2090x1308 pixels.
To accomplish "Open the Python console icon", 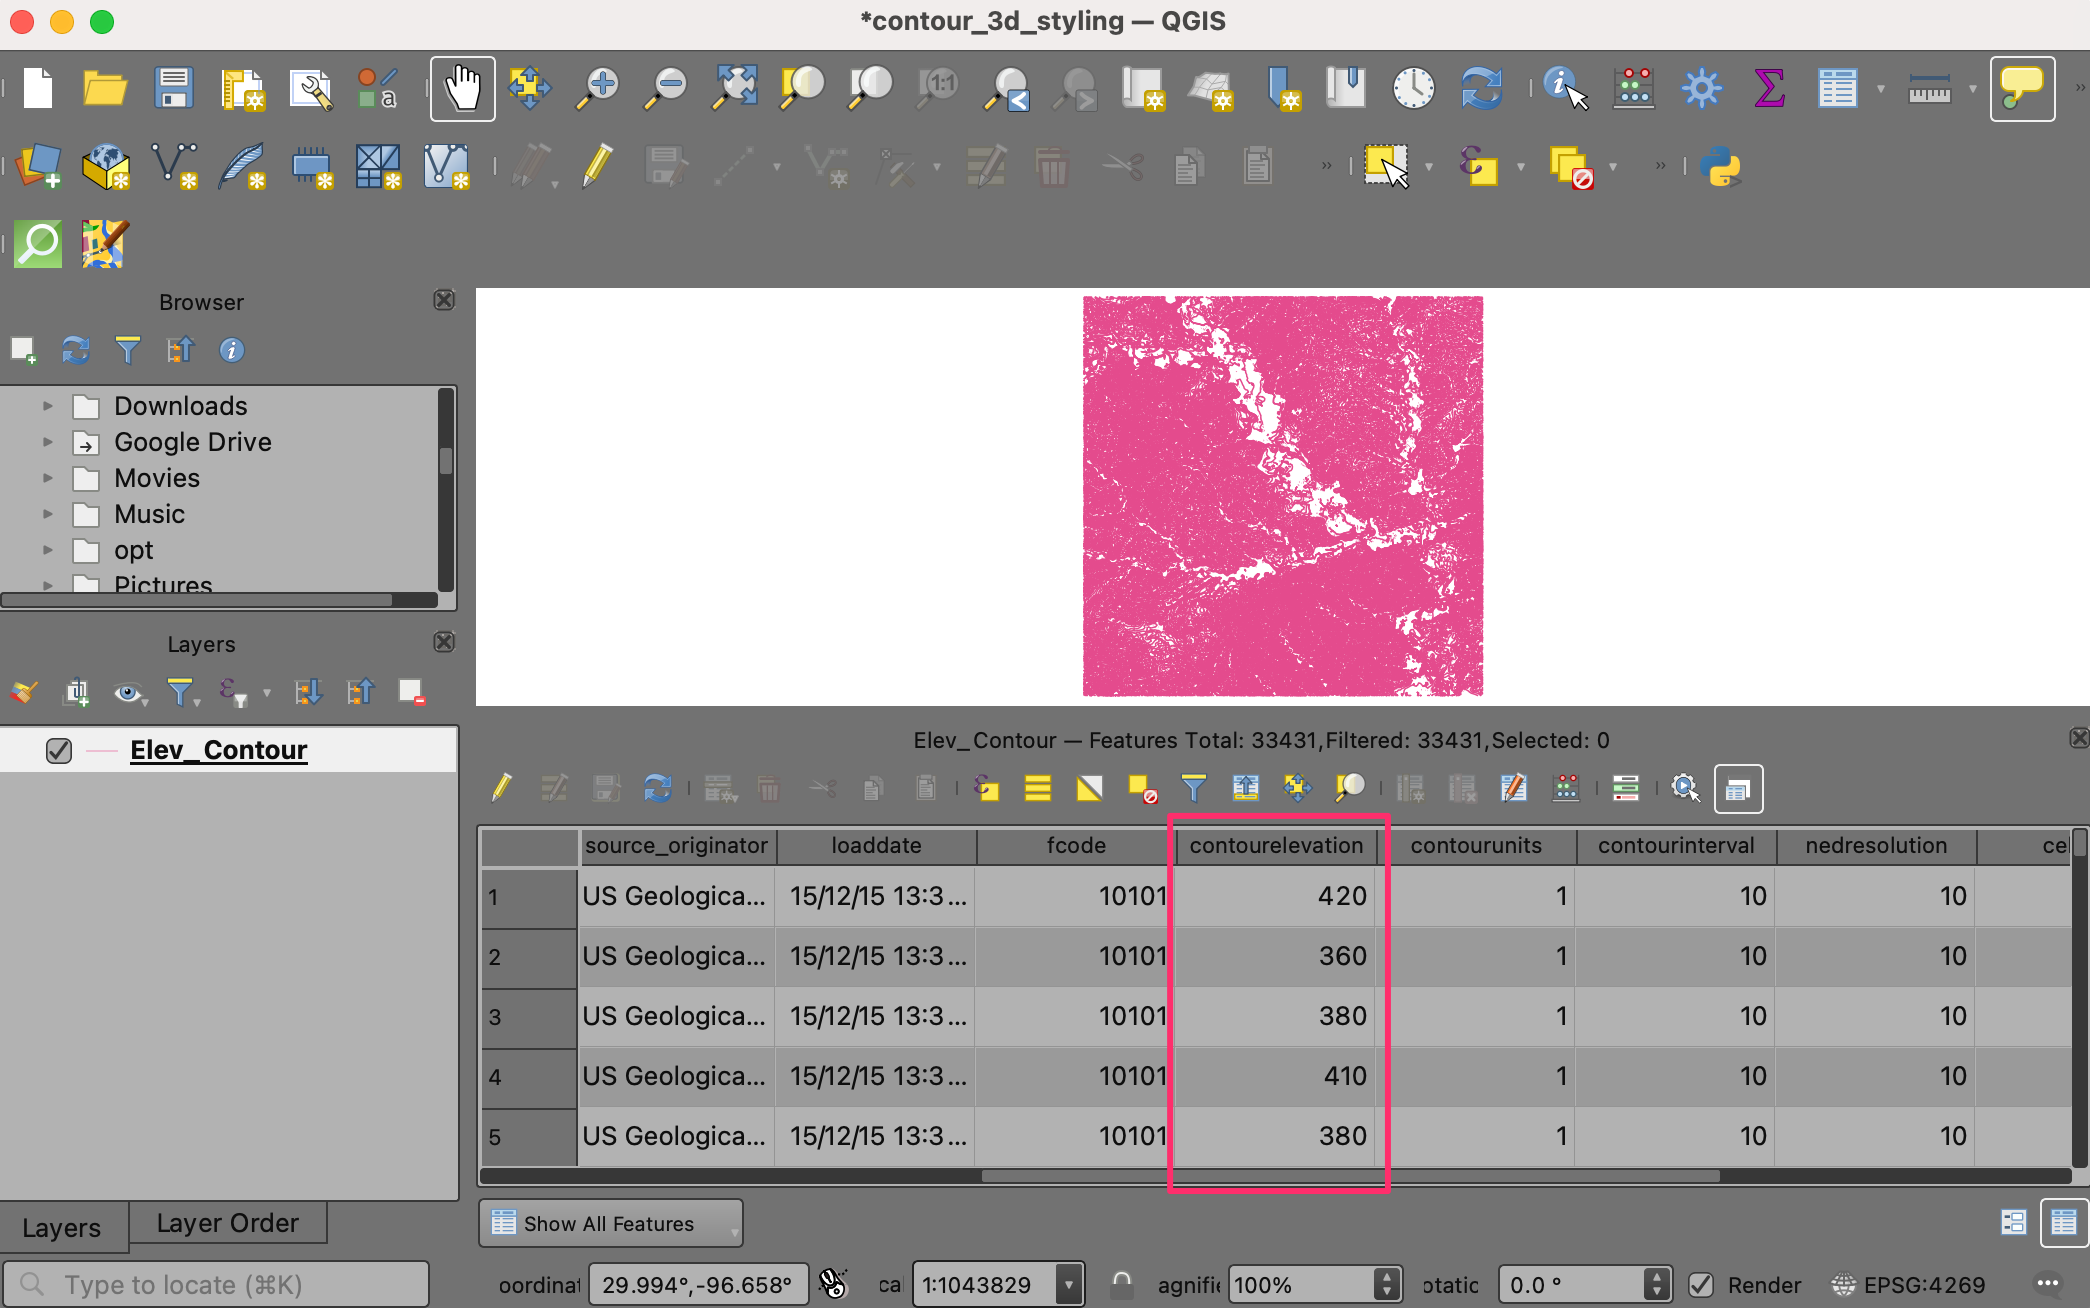I will pyautogui.click(x=1720, y=167).
